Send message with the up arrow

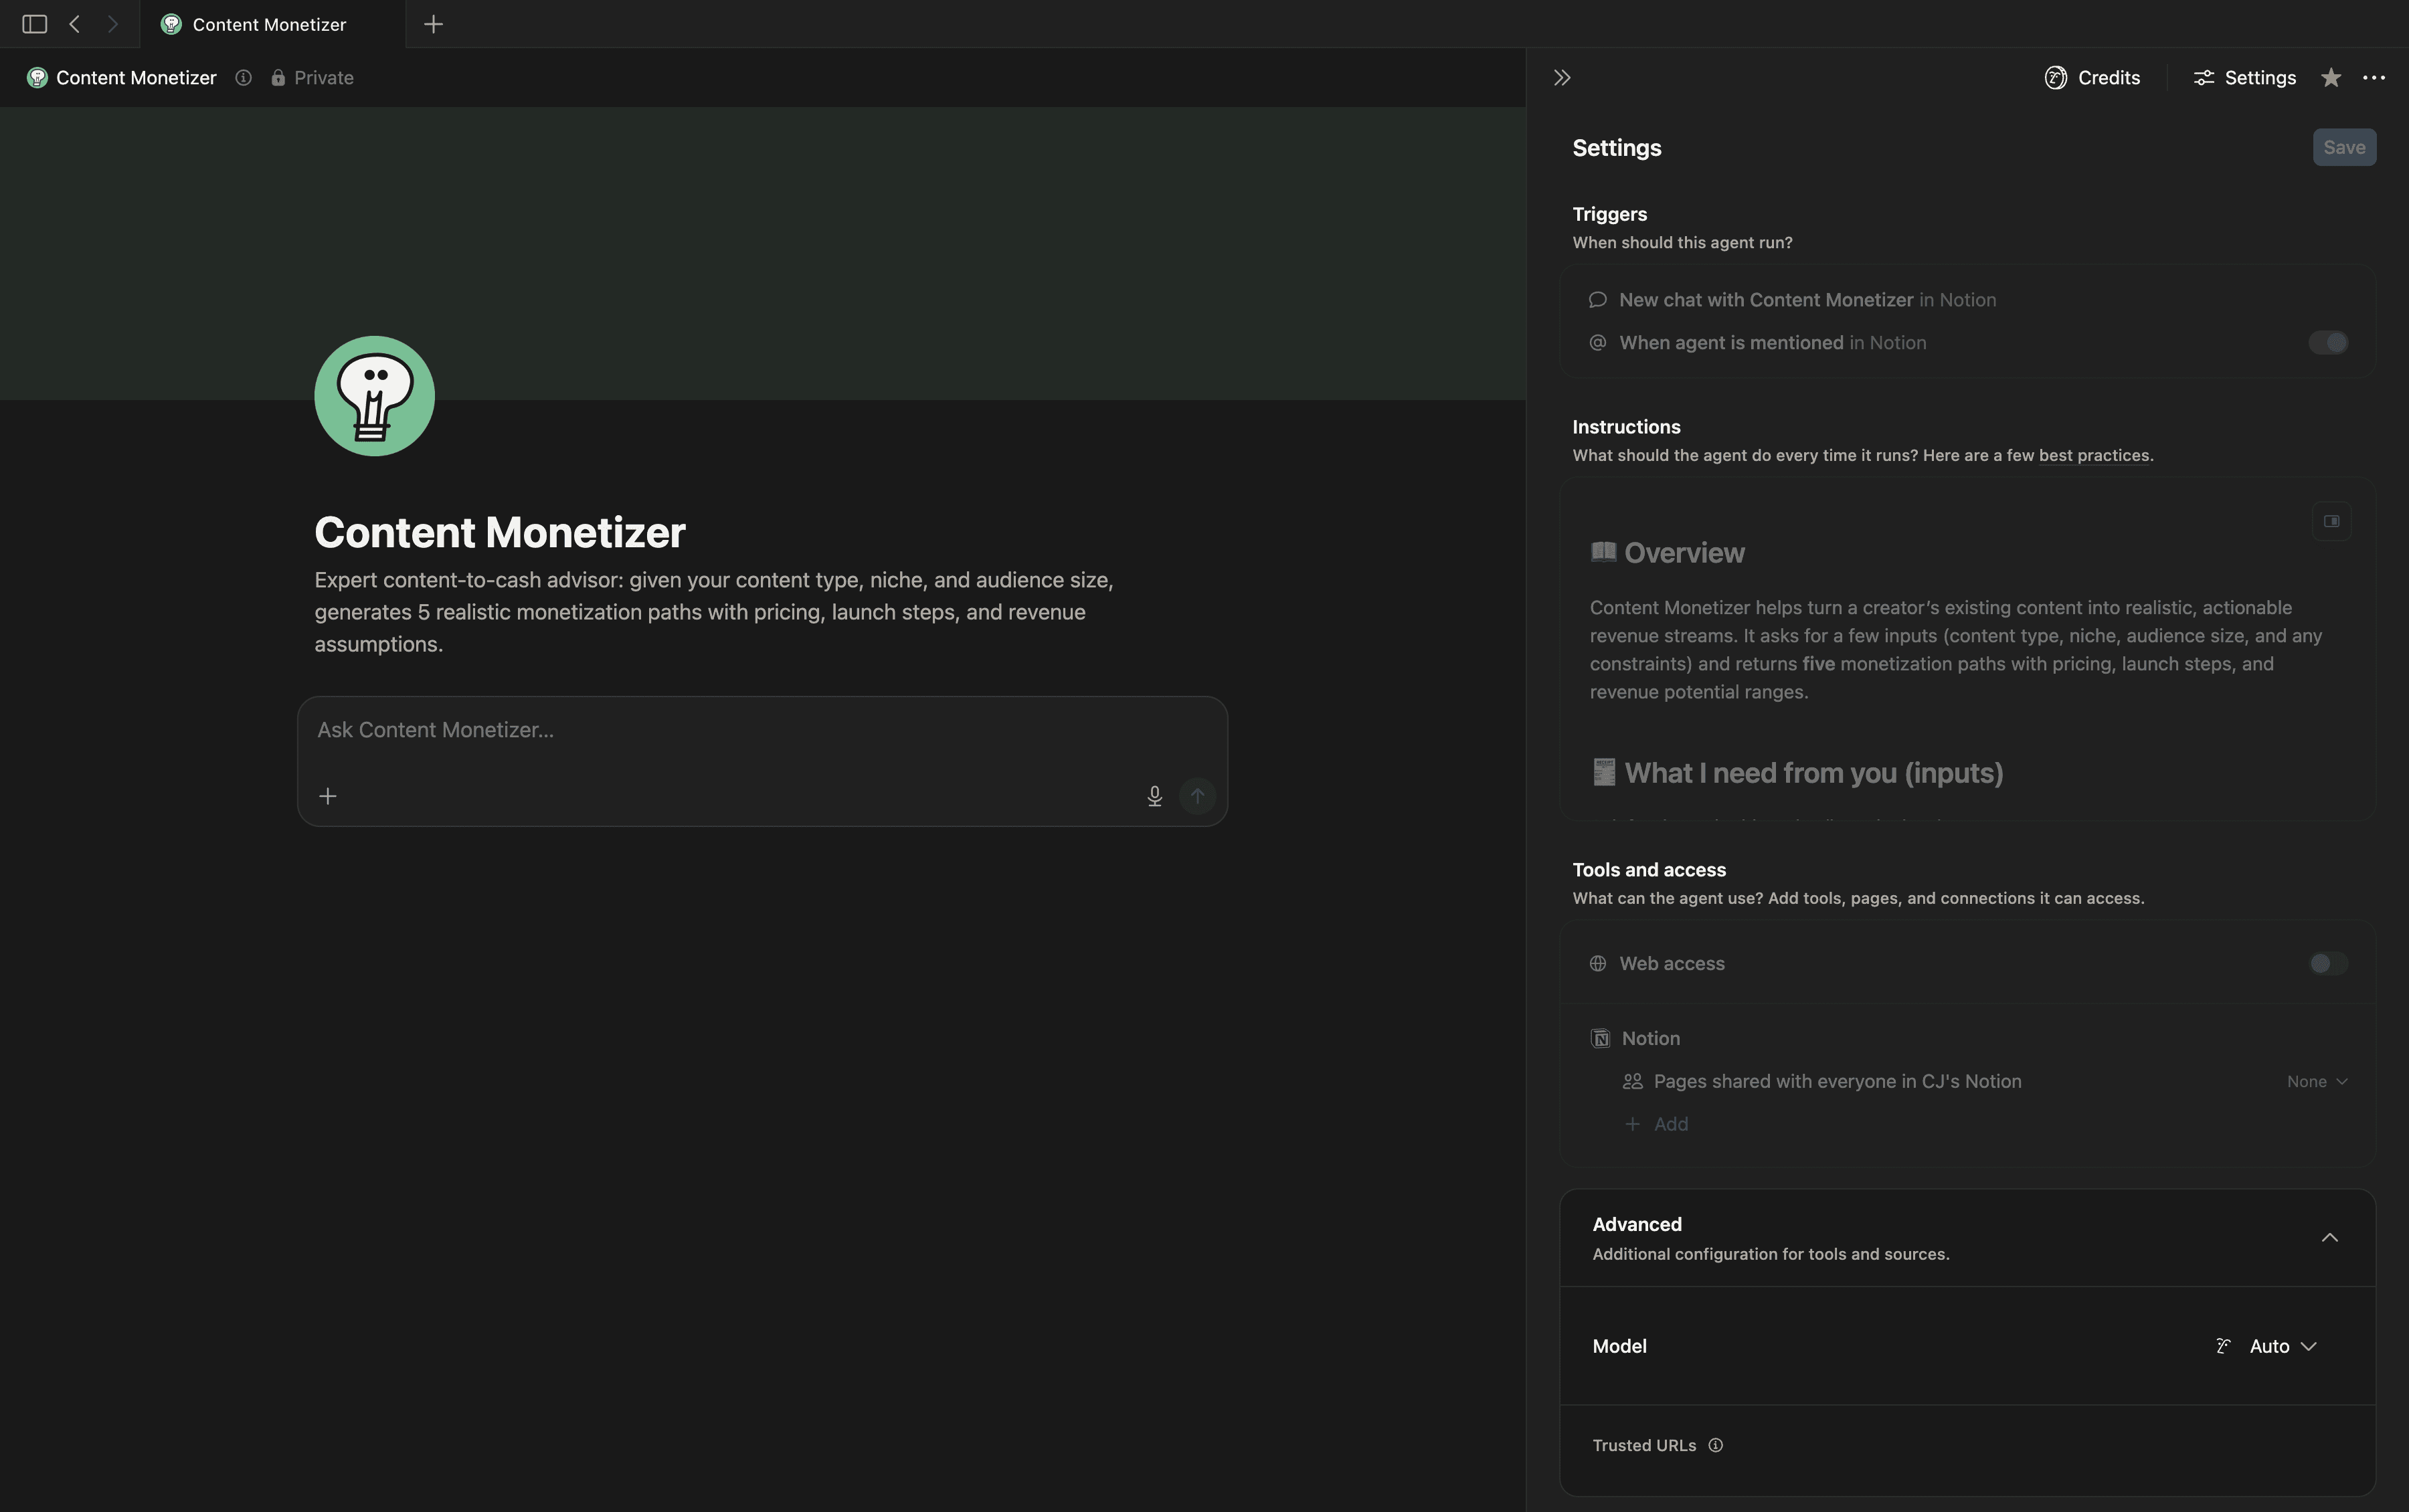[x=1197, y=796]
